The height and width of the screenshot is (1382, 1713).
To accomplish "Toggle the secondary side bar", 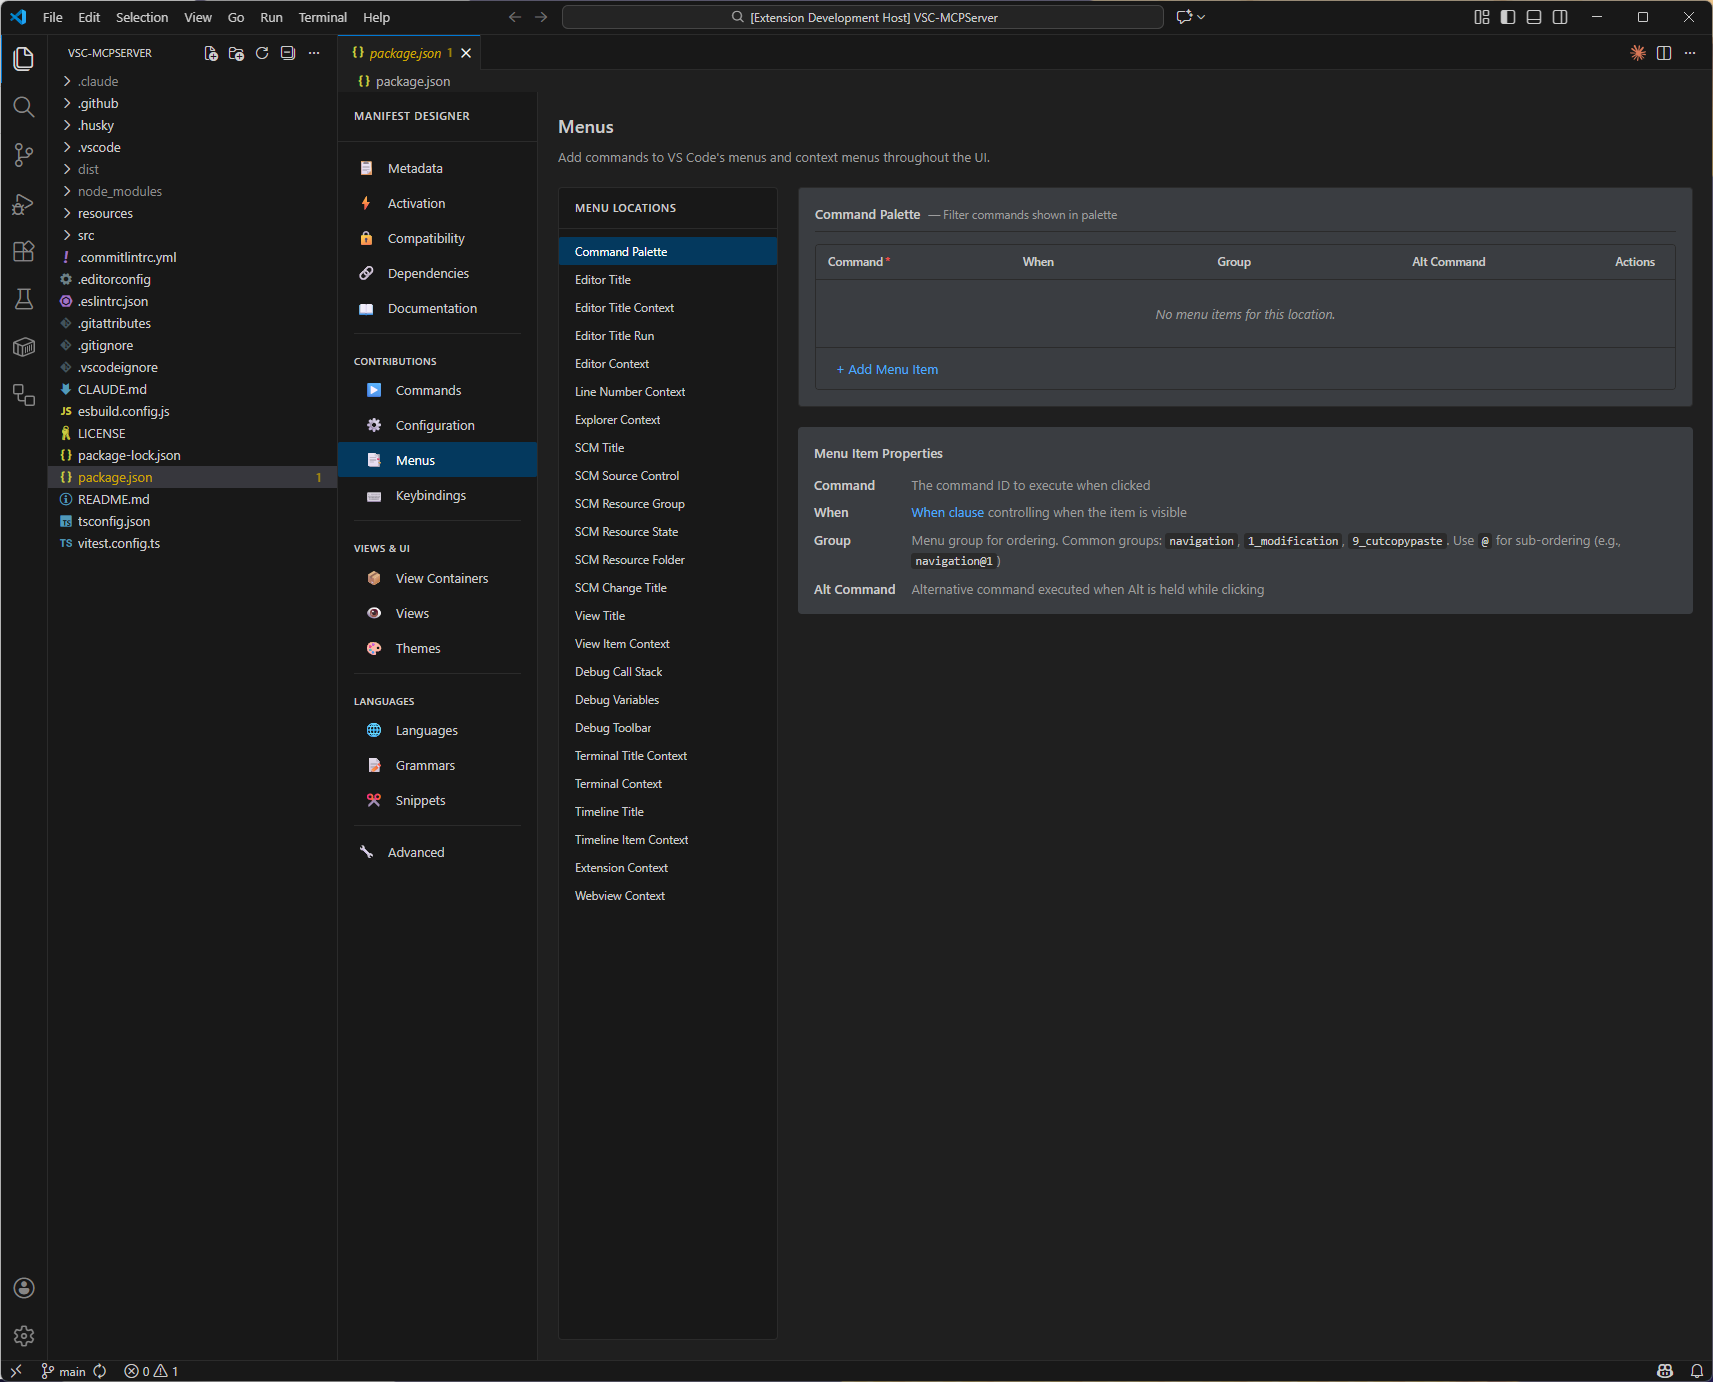I will click(1560, 17).
